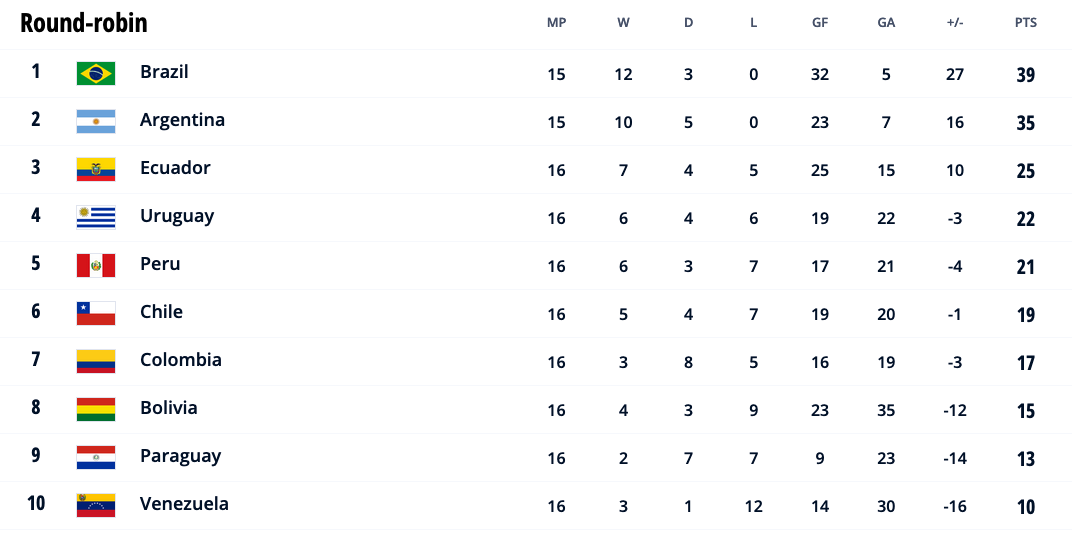1072x543 pixels.
Task: Click the GF column header
Action: [820, 23]
